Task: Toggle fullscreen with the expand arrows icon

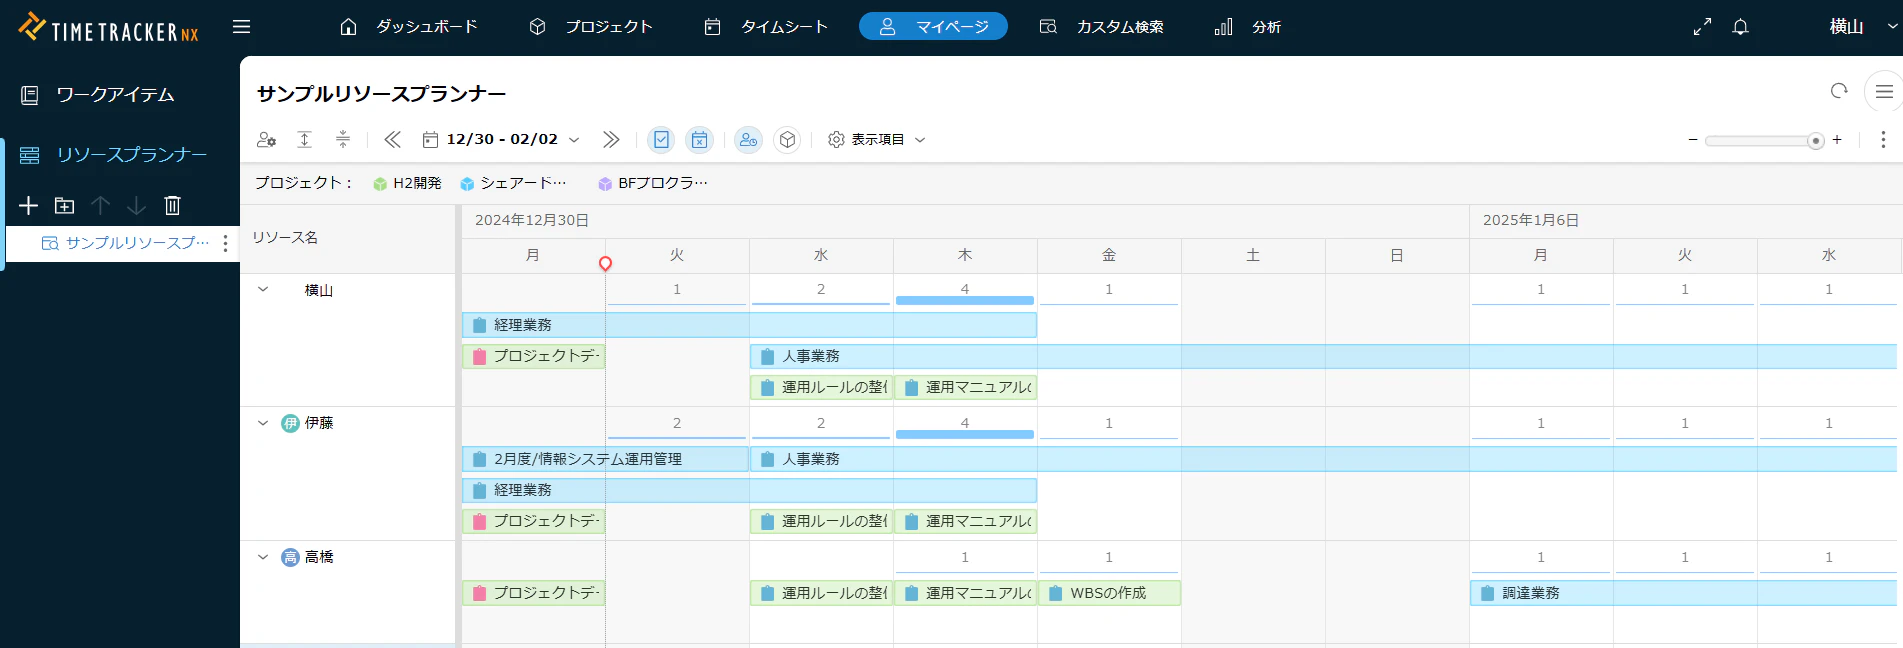Action: click(x=1702, y=27)
